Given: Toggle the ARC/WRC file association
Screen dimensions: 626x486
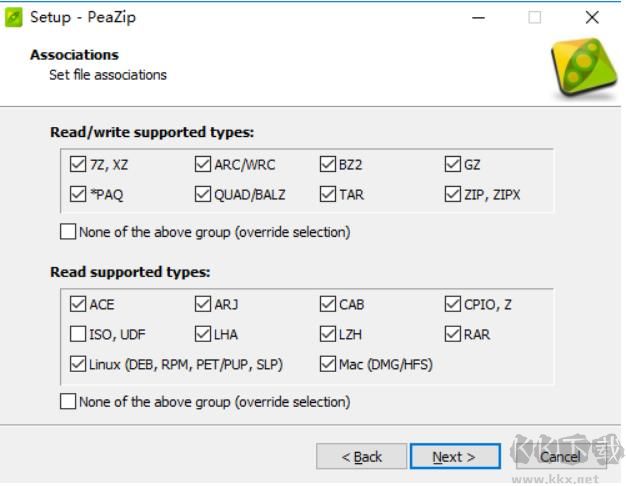Looking at the screenshot, I should 203,165.
